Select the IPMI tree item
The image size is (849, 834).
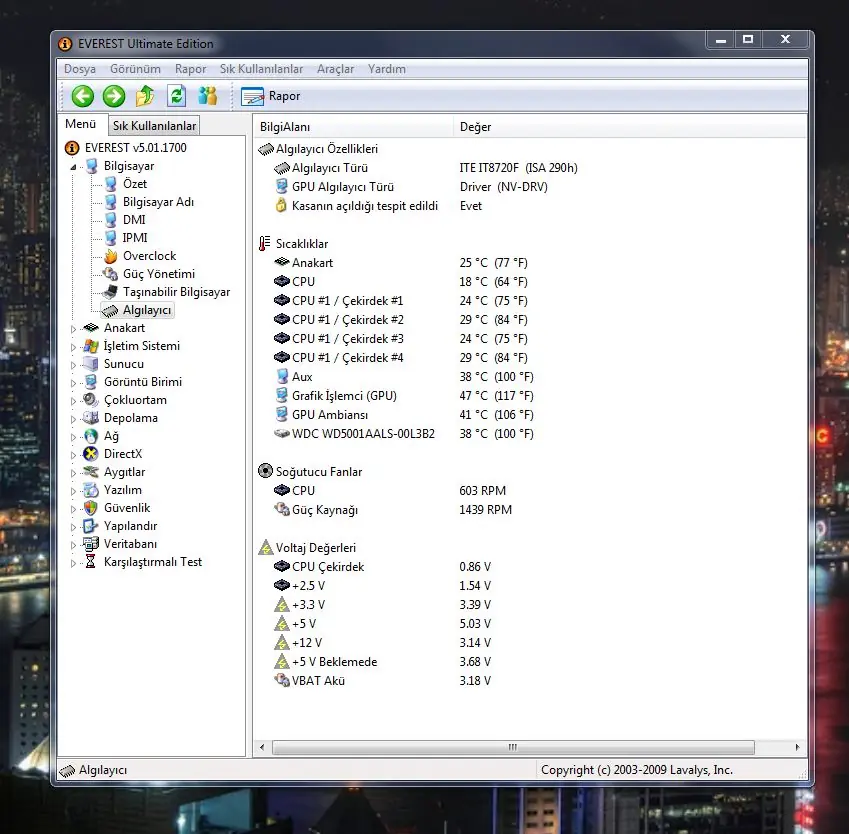135,237
